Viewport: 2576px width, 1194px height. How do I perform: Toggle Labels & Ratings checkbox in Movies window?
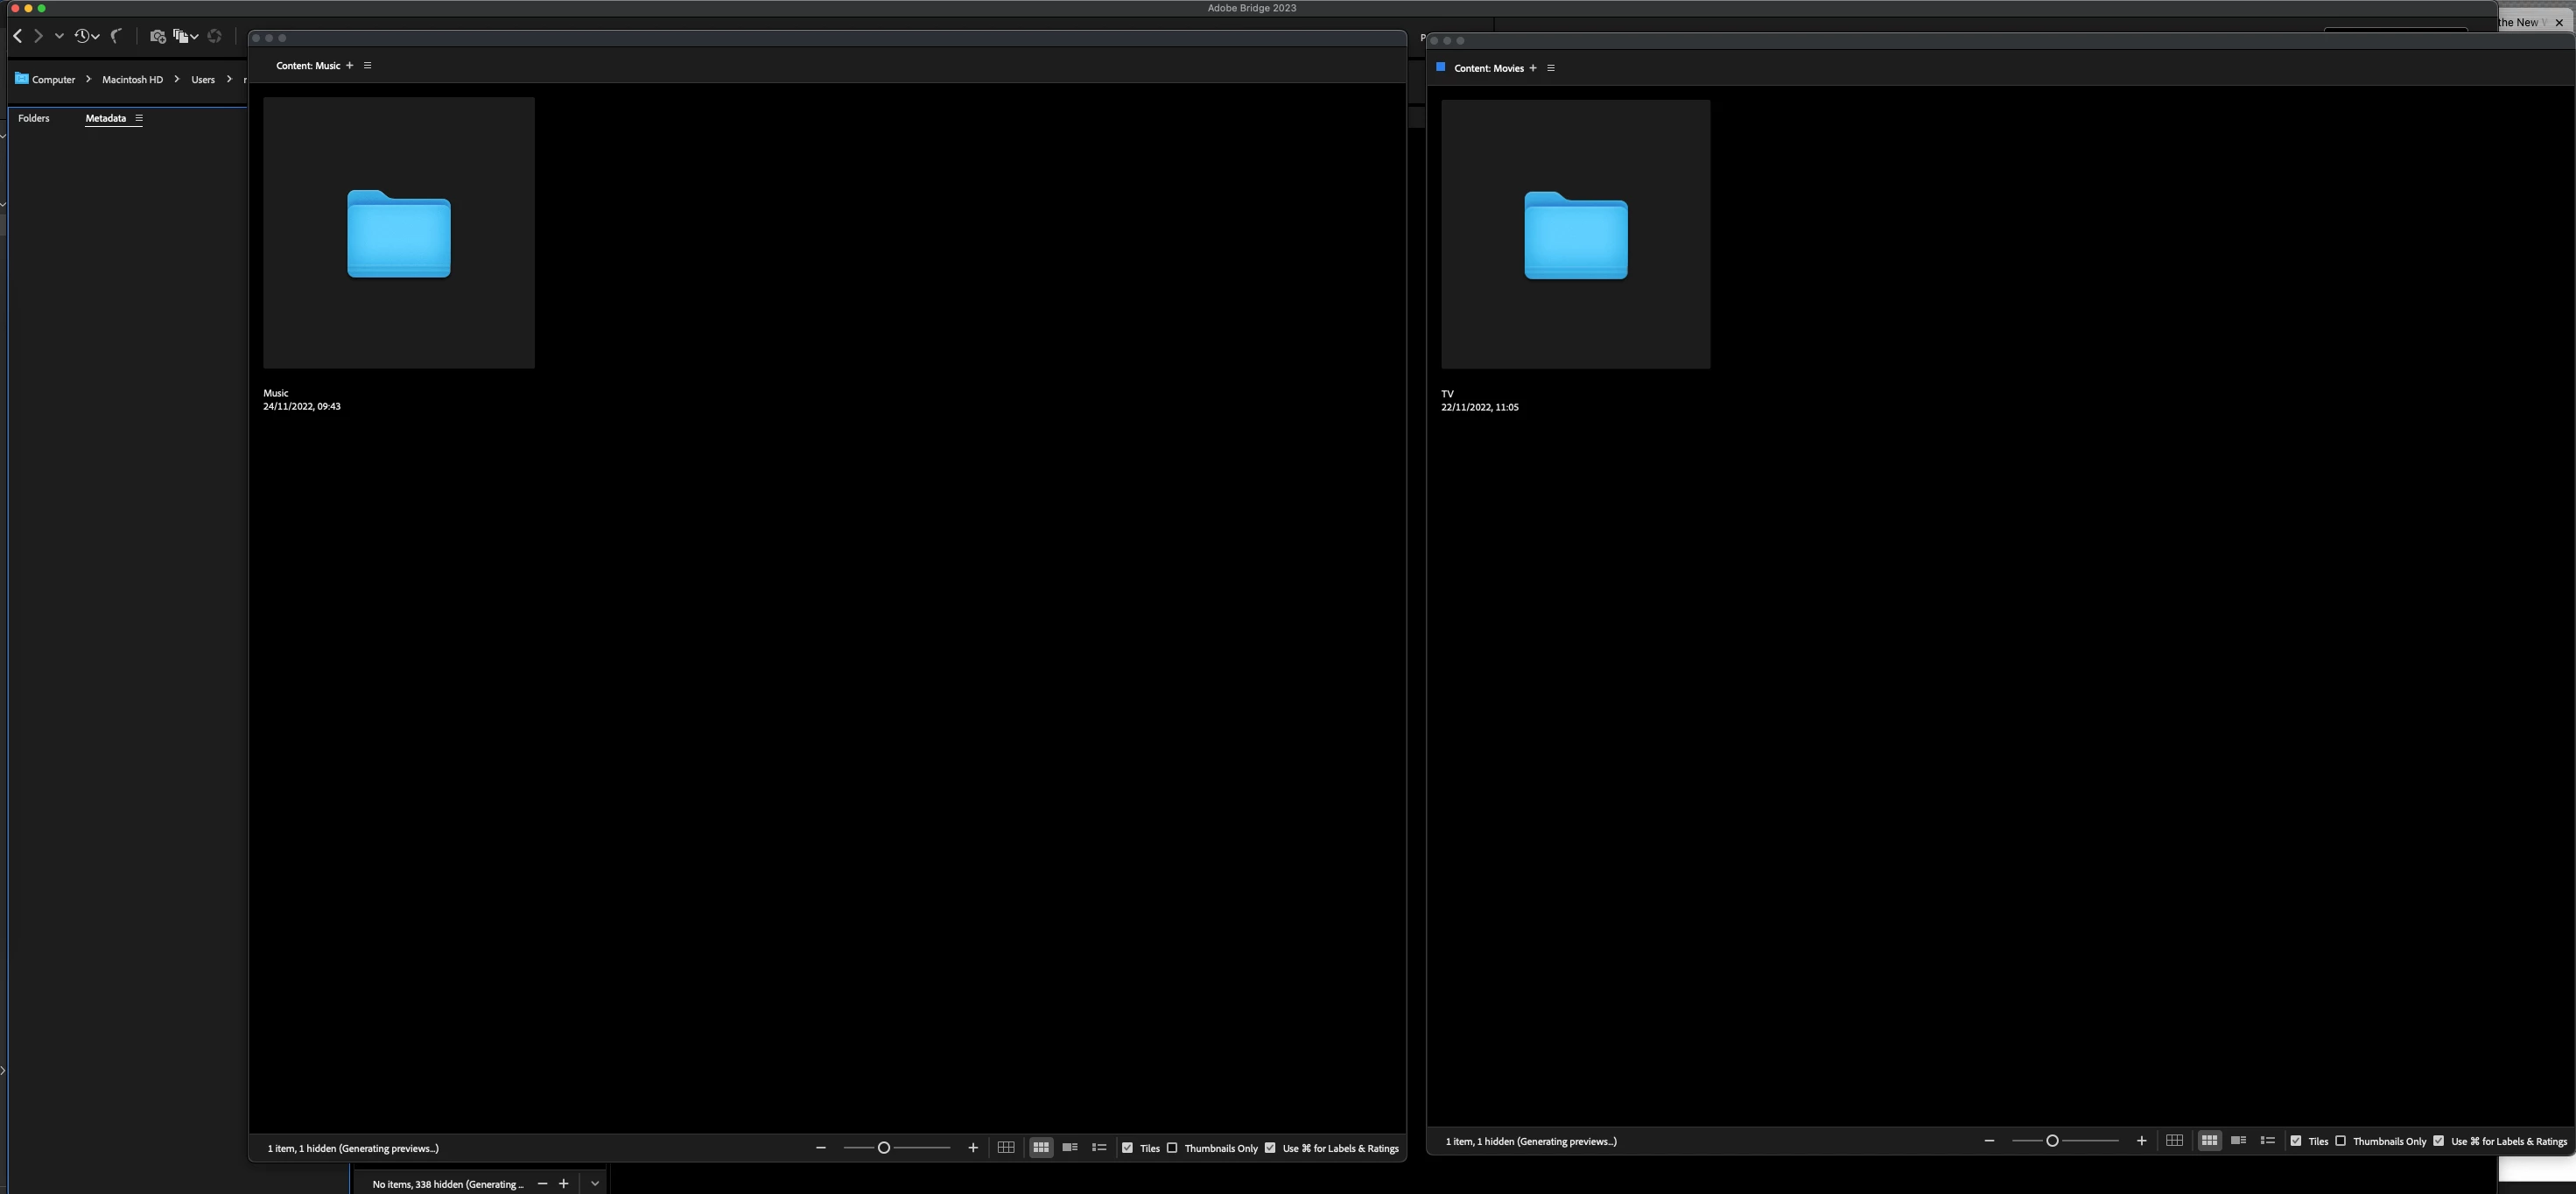2439,1141
